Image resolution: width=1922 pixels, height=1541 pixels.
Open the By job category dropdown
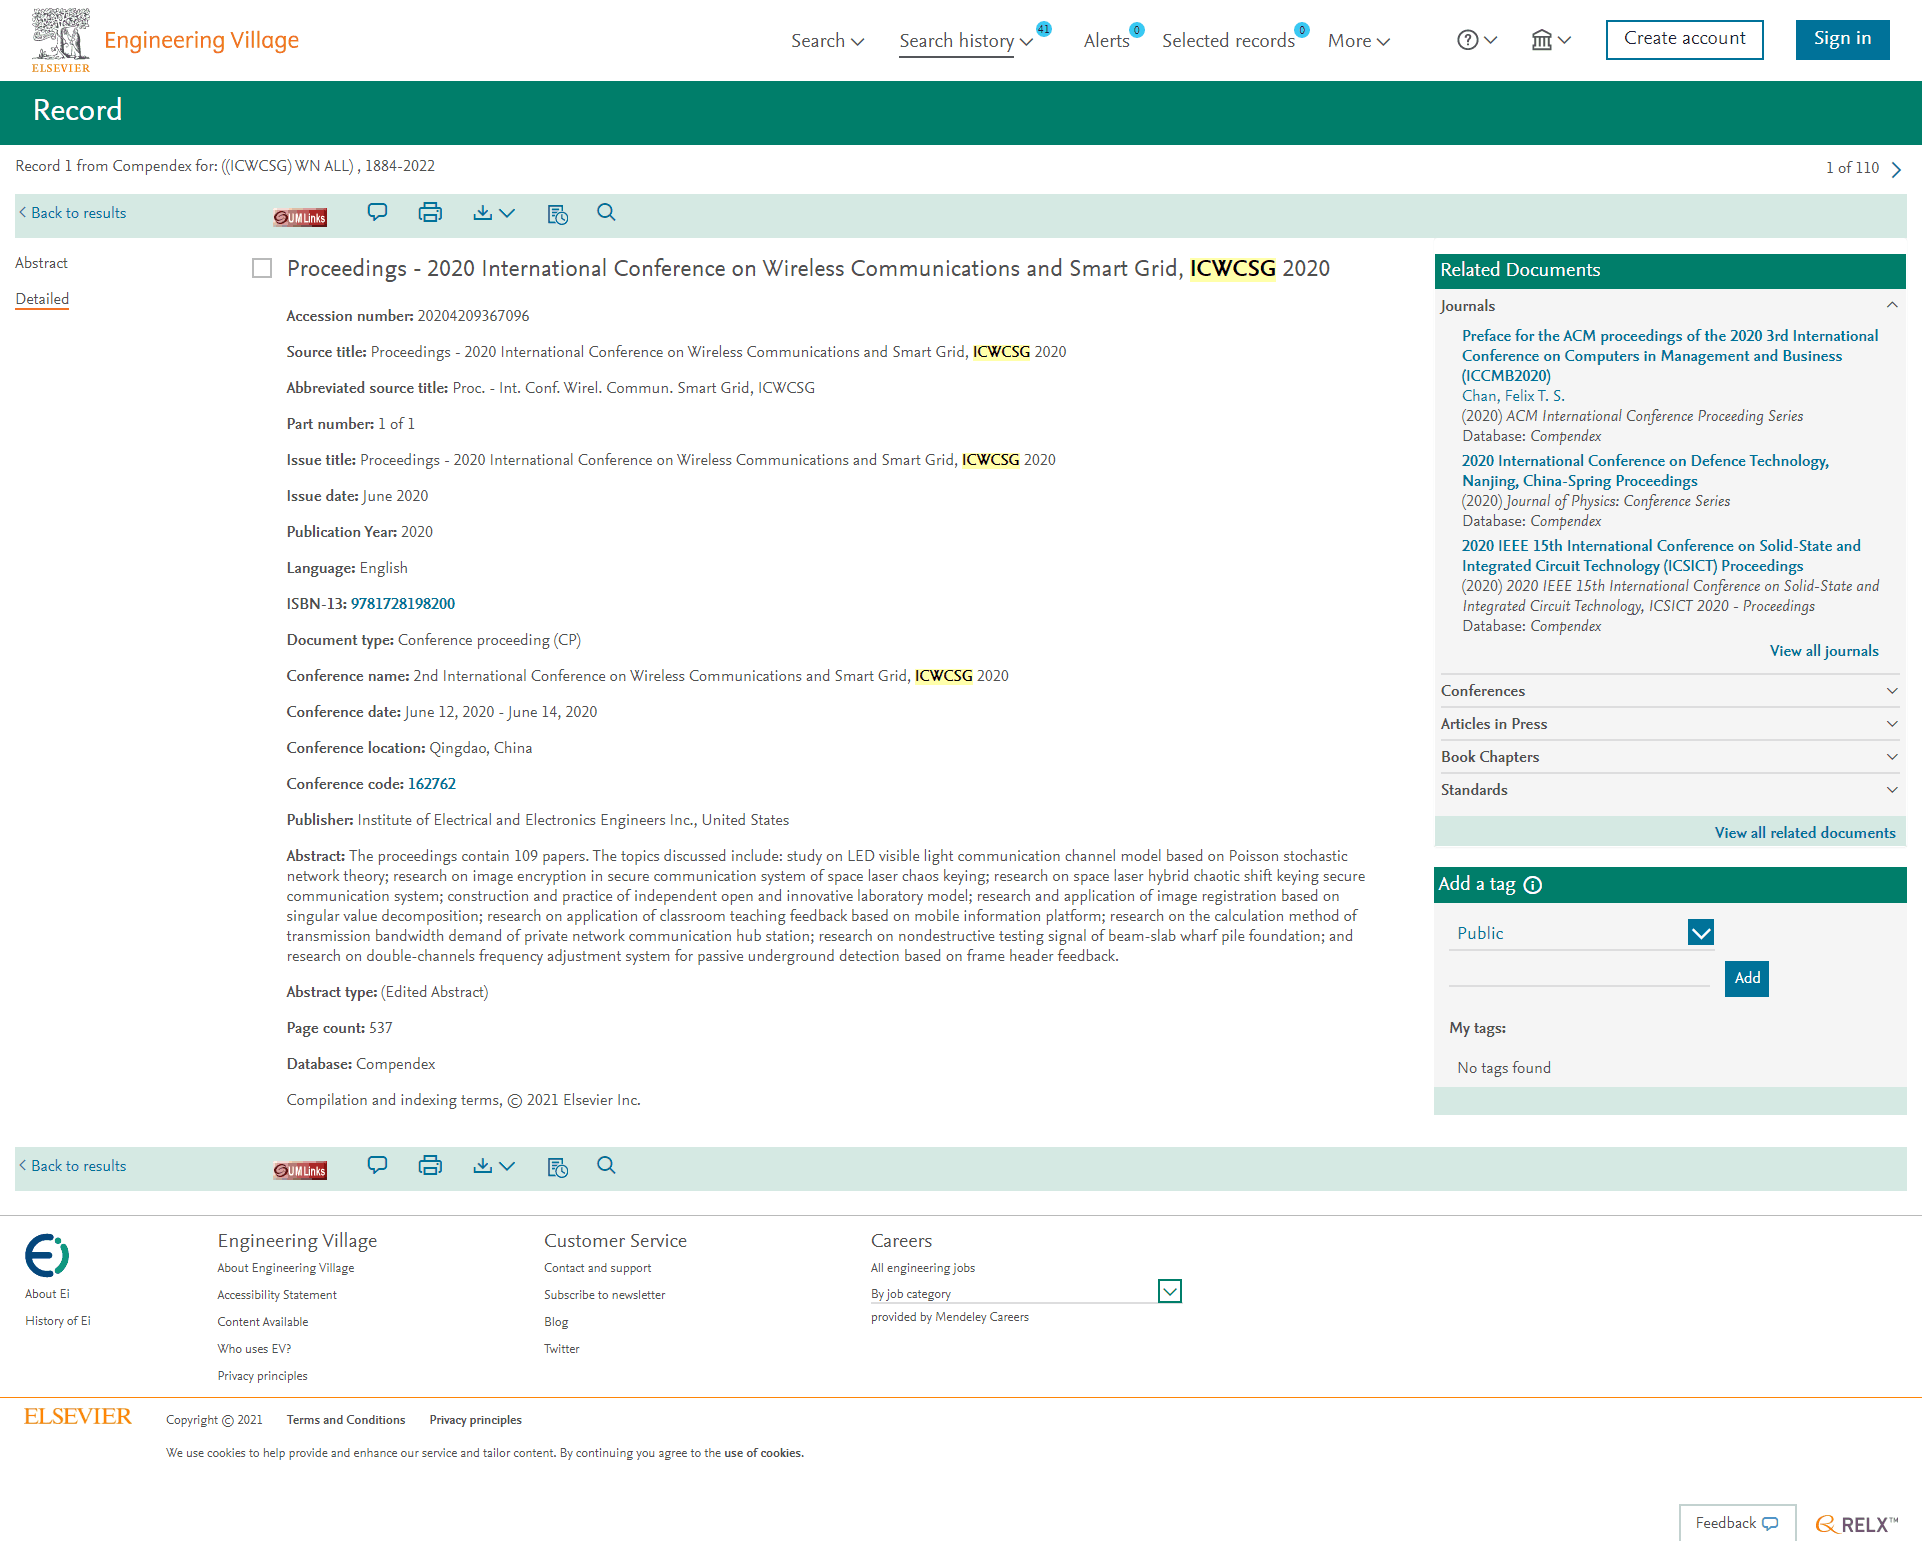point(1169,1292)
